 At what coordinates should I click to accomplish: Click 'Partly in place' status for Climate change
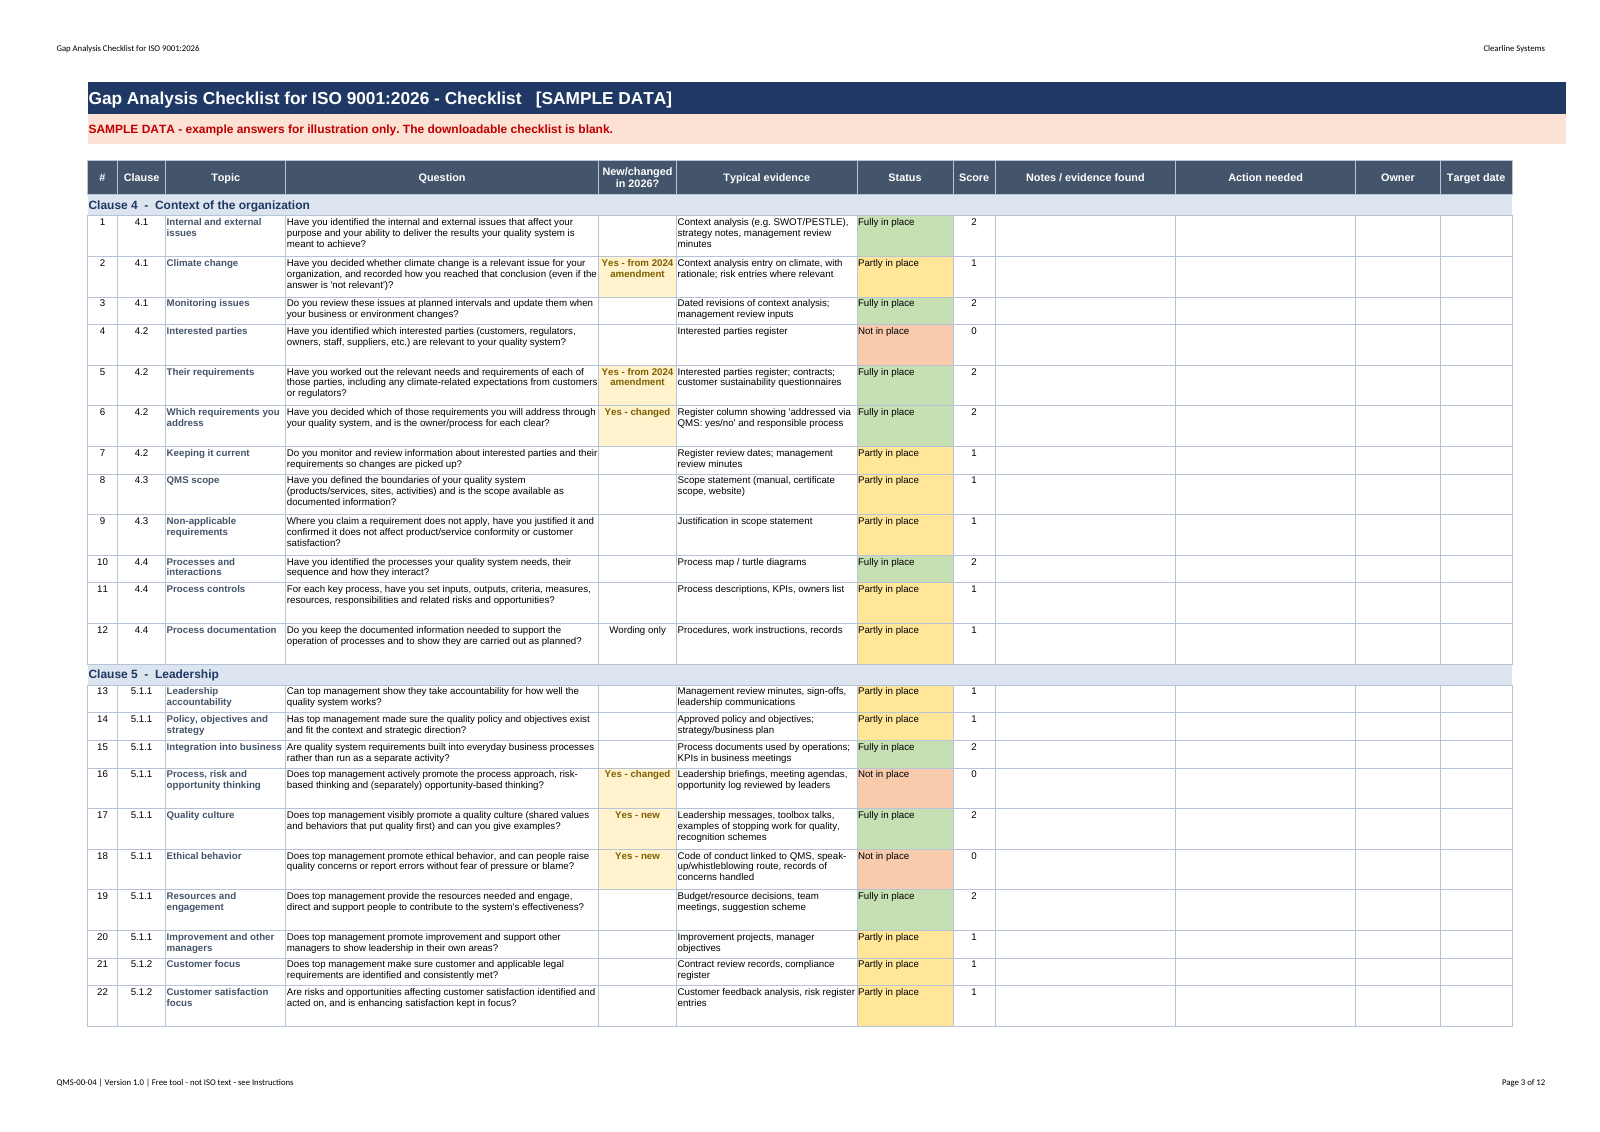tap(905, 276)
